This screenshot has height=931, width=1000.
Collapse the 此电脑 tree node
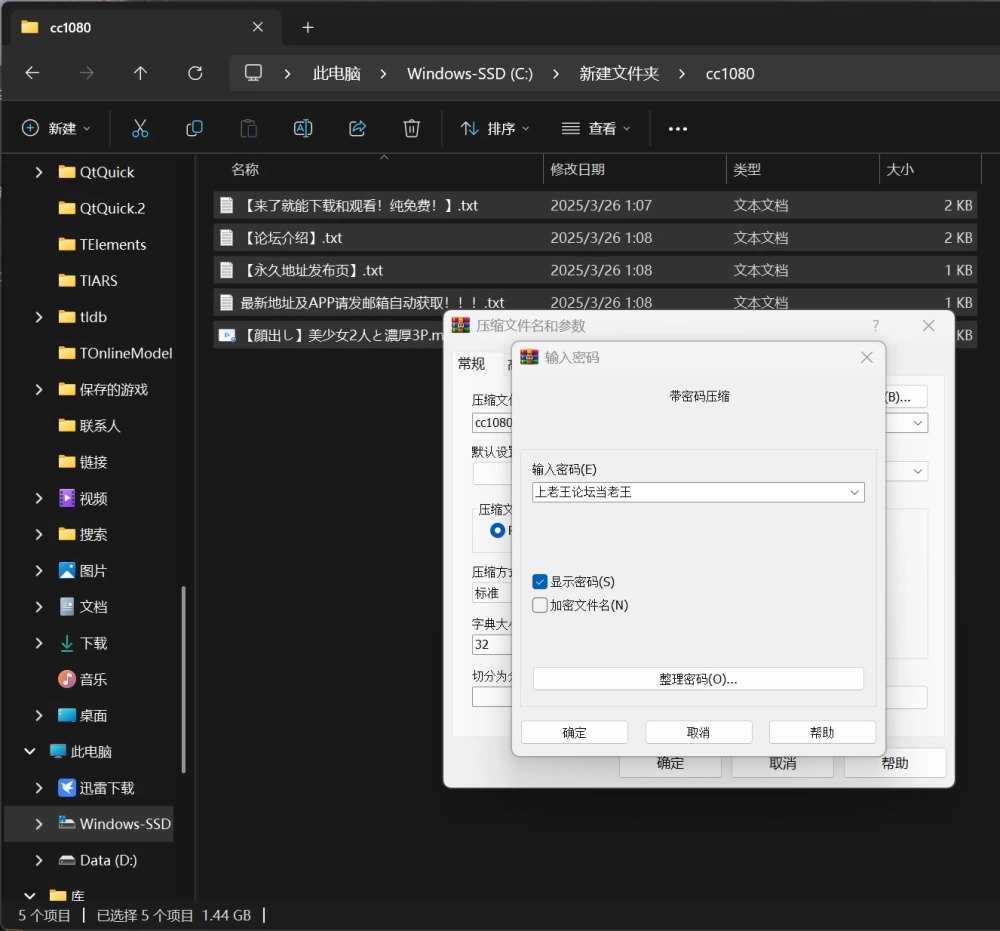[30, 752]
